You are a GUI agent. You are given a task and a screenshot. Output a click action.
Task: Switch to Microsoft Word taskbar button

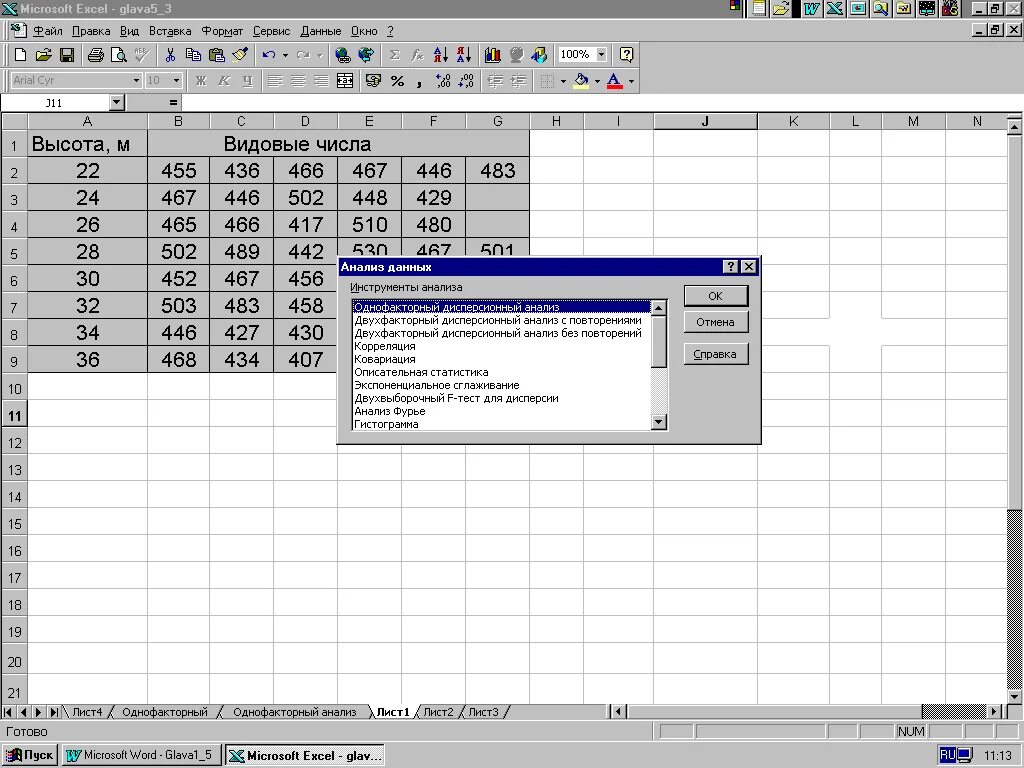point(142,755)
